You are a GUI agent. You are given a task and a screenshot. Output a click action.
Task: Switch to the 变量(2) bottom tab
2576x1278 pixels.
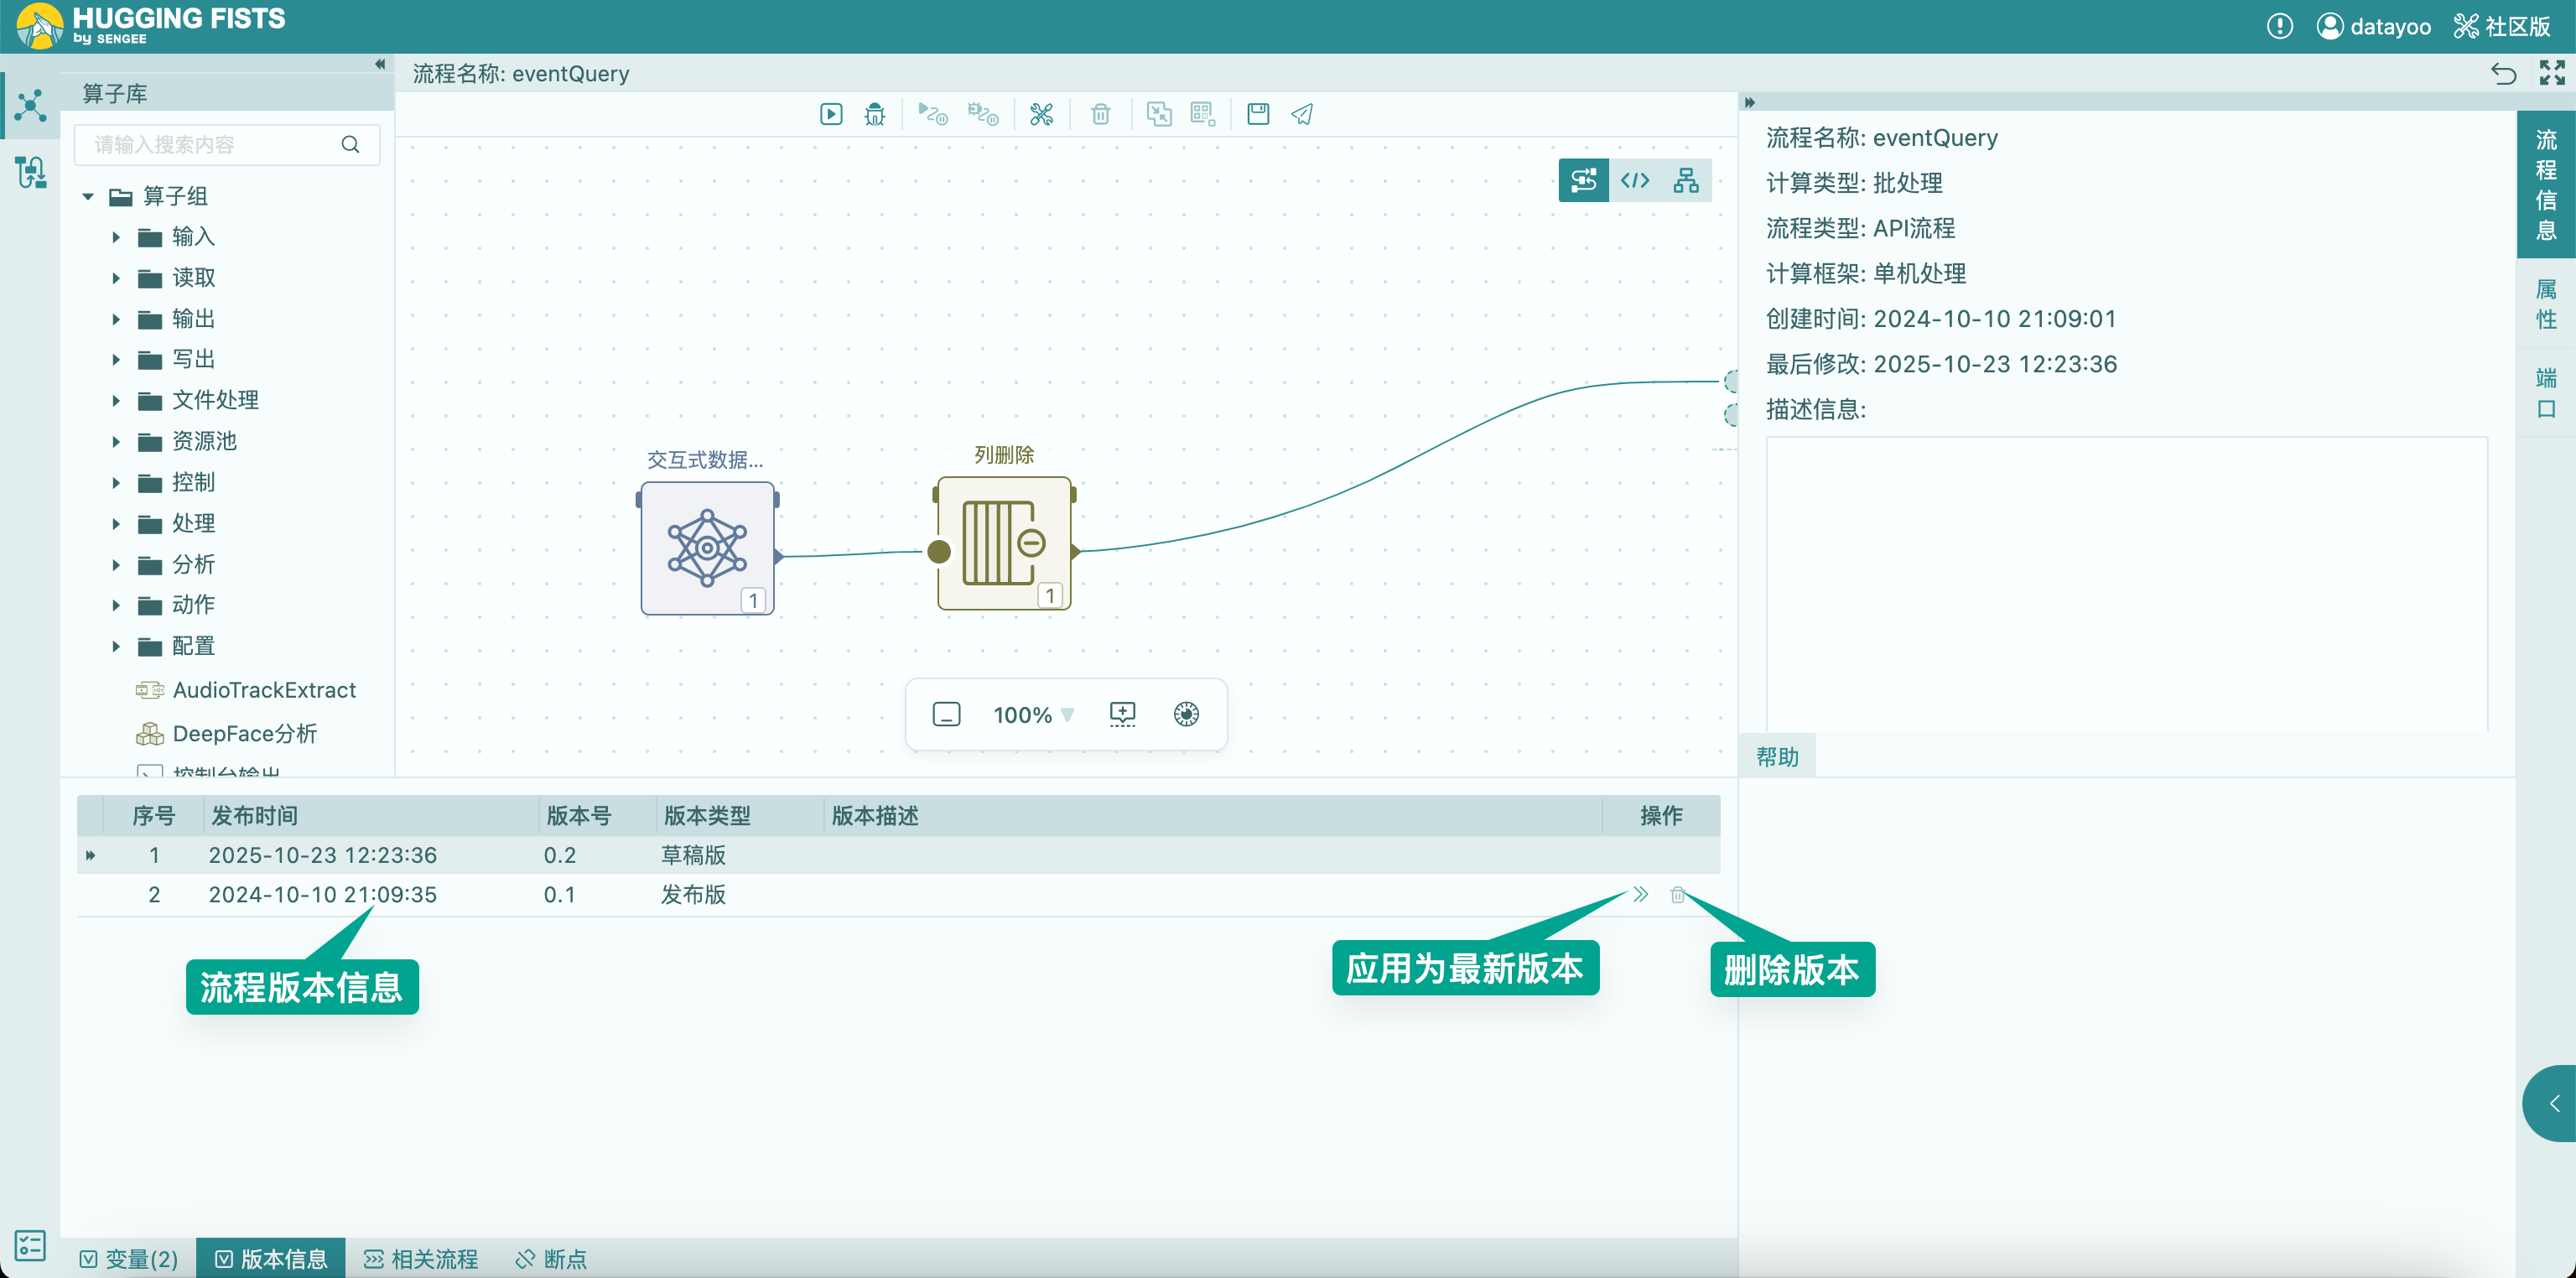point(129,1258)
